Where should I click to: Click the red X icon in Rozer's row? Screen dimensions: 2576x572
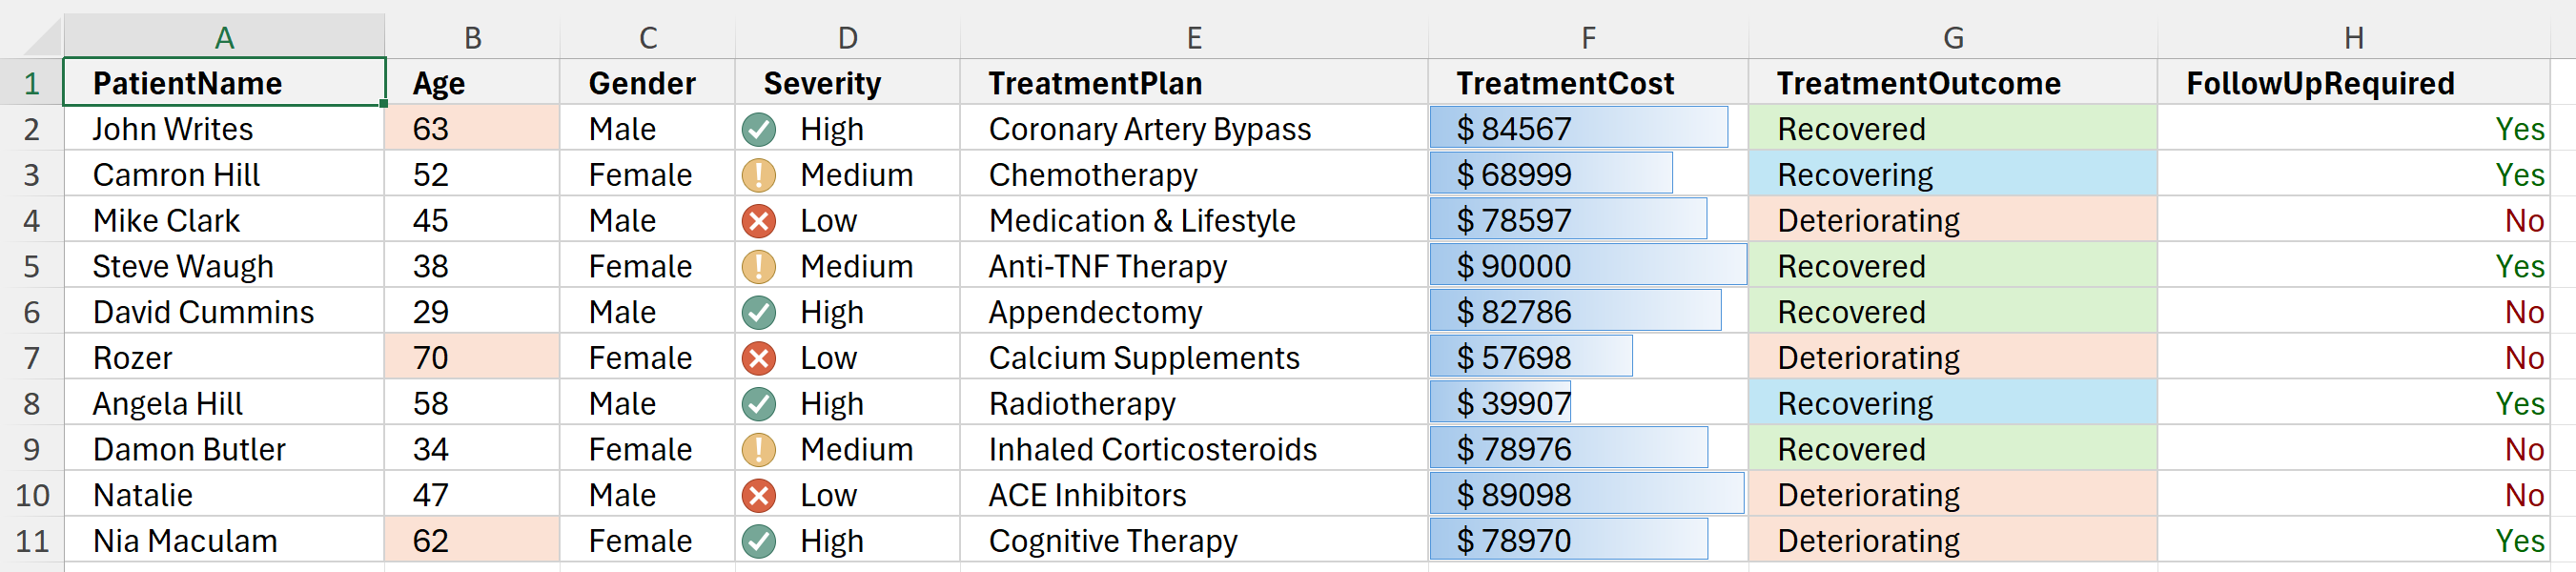759,358
